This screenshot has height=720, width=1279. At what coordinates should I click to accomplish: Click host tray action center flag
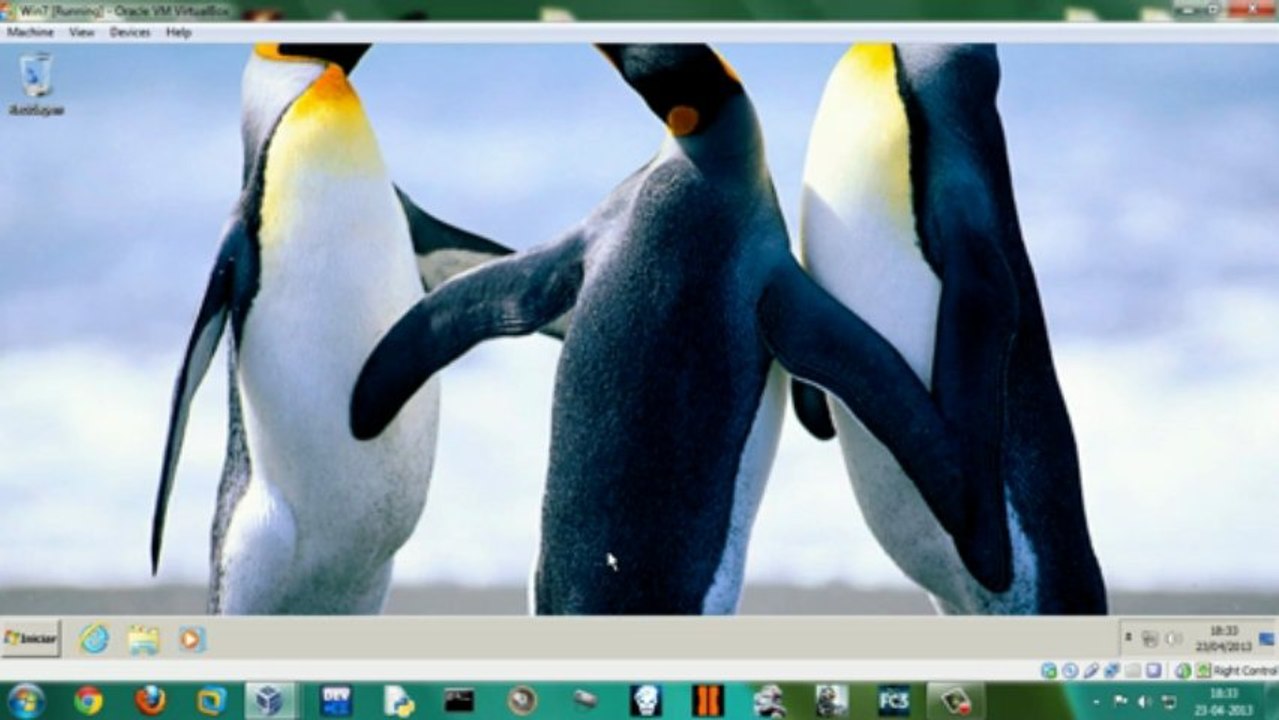point(1119,702)
